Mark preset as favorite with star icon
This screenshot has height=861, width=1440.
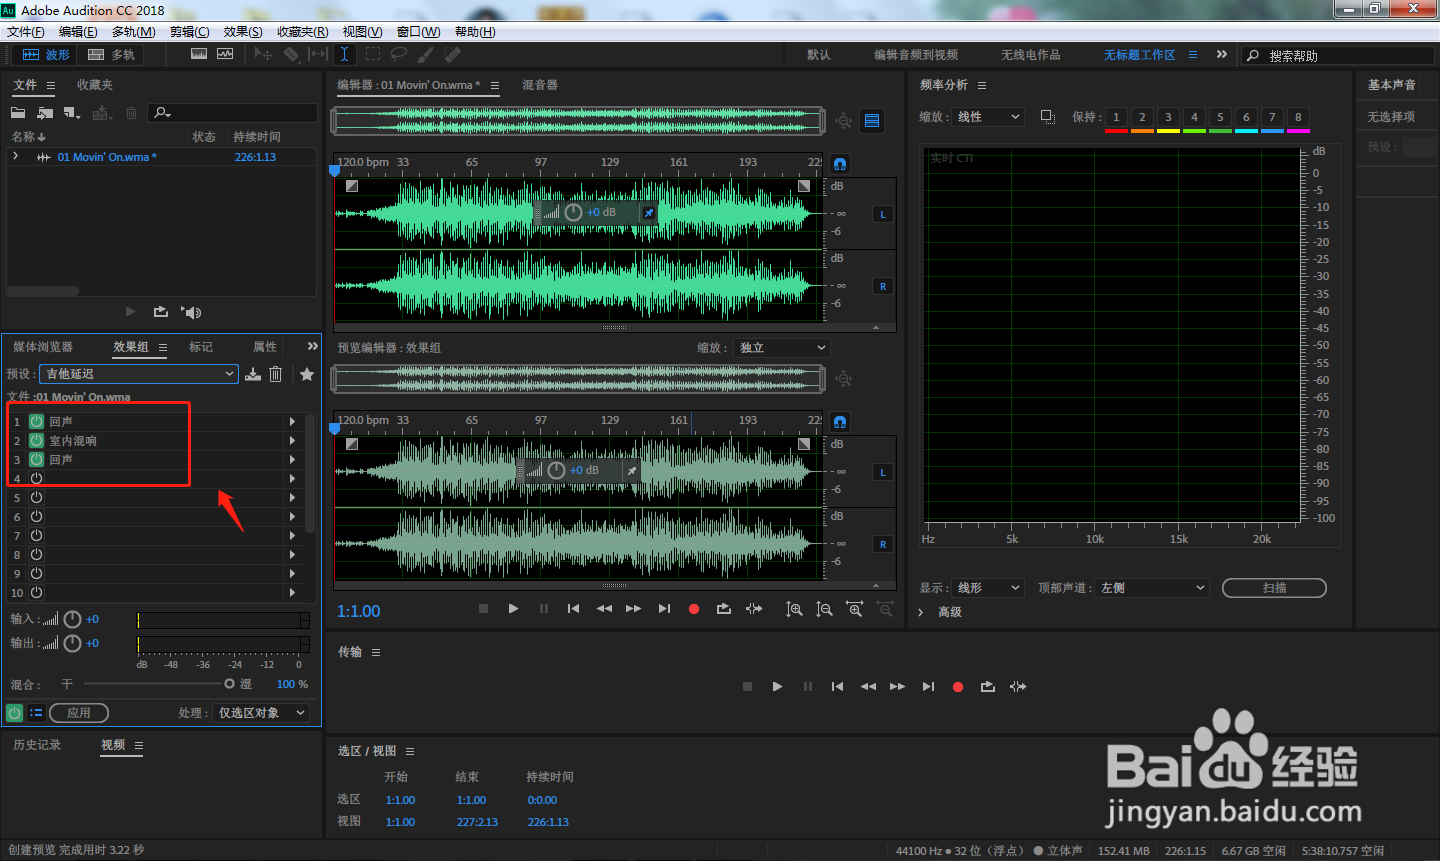[x=307, y=374]
